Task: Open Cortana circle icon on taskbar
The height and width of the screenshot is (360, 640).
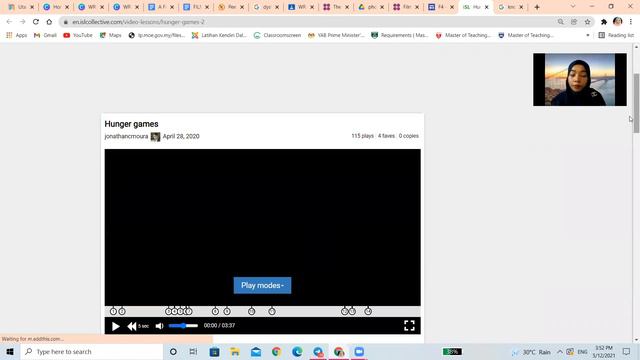Action: point(173,352)
